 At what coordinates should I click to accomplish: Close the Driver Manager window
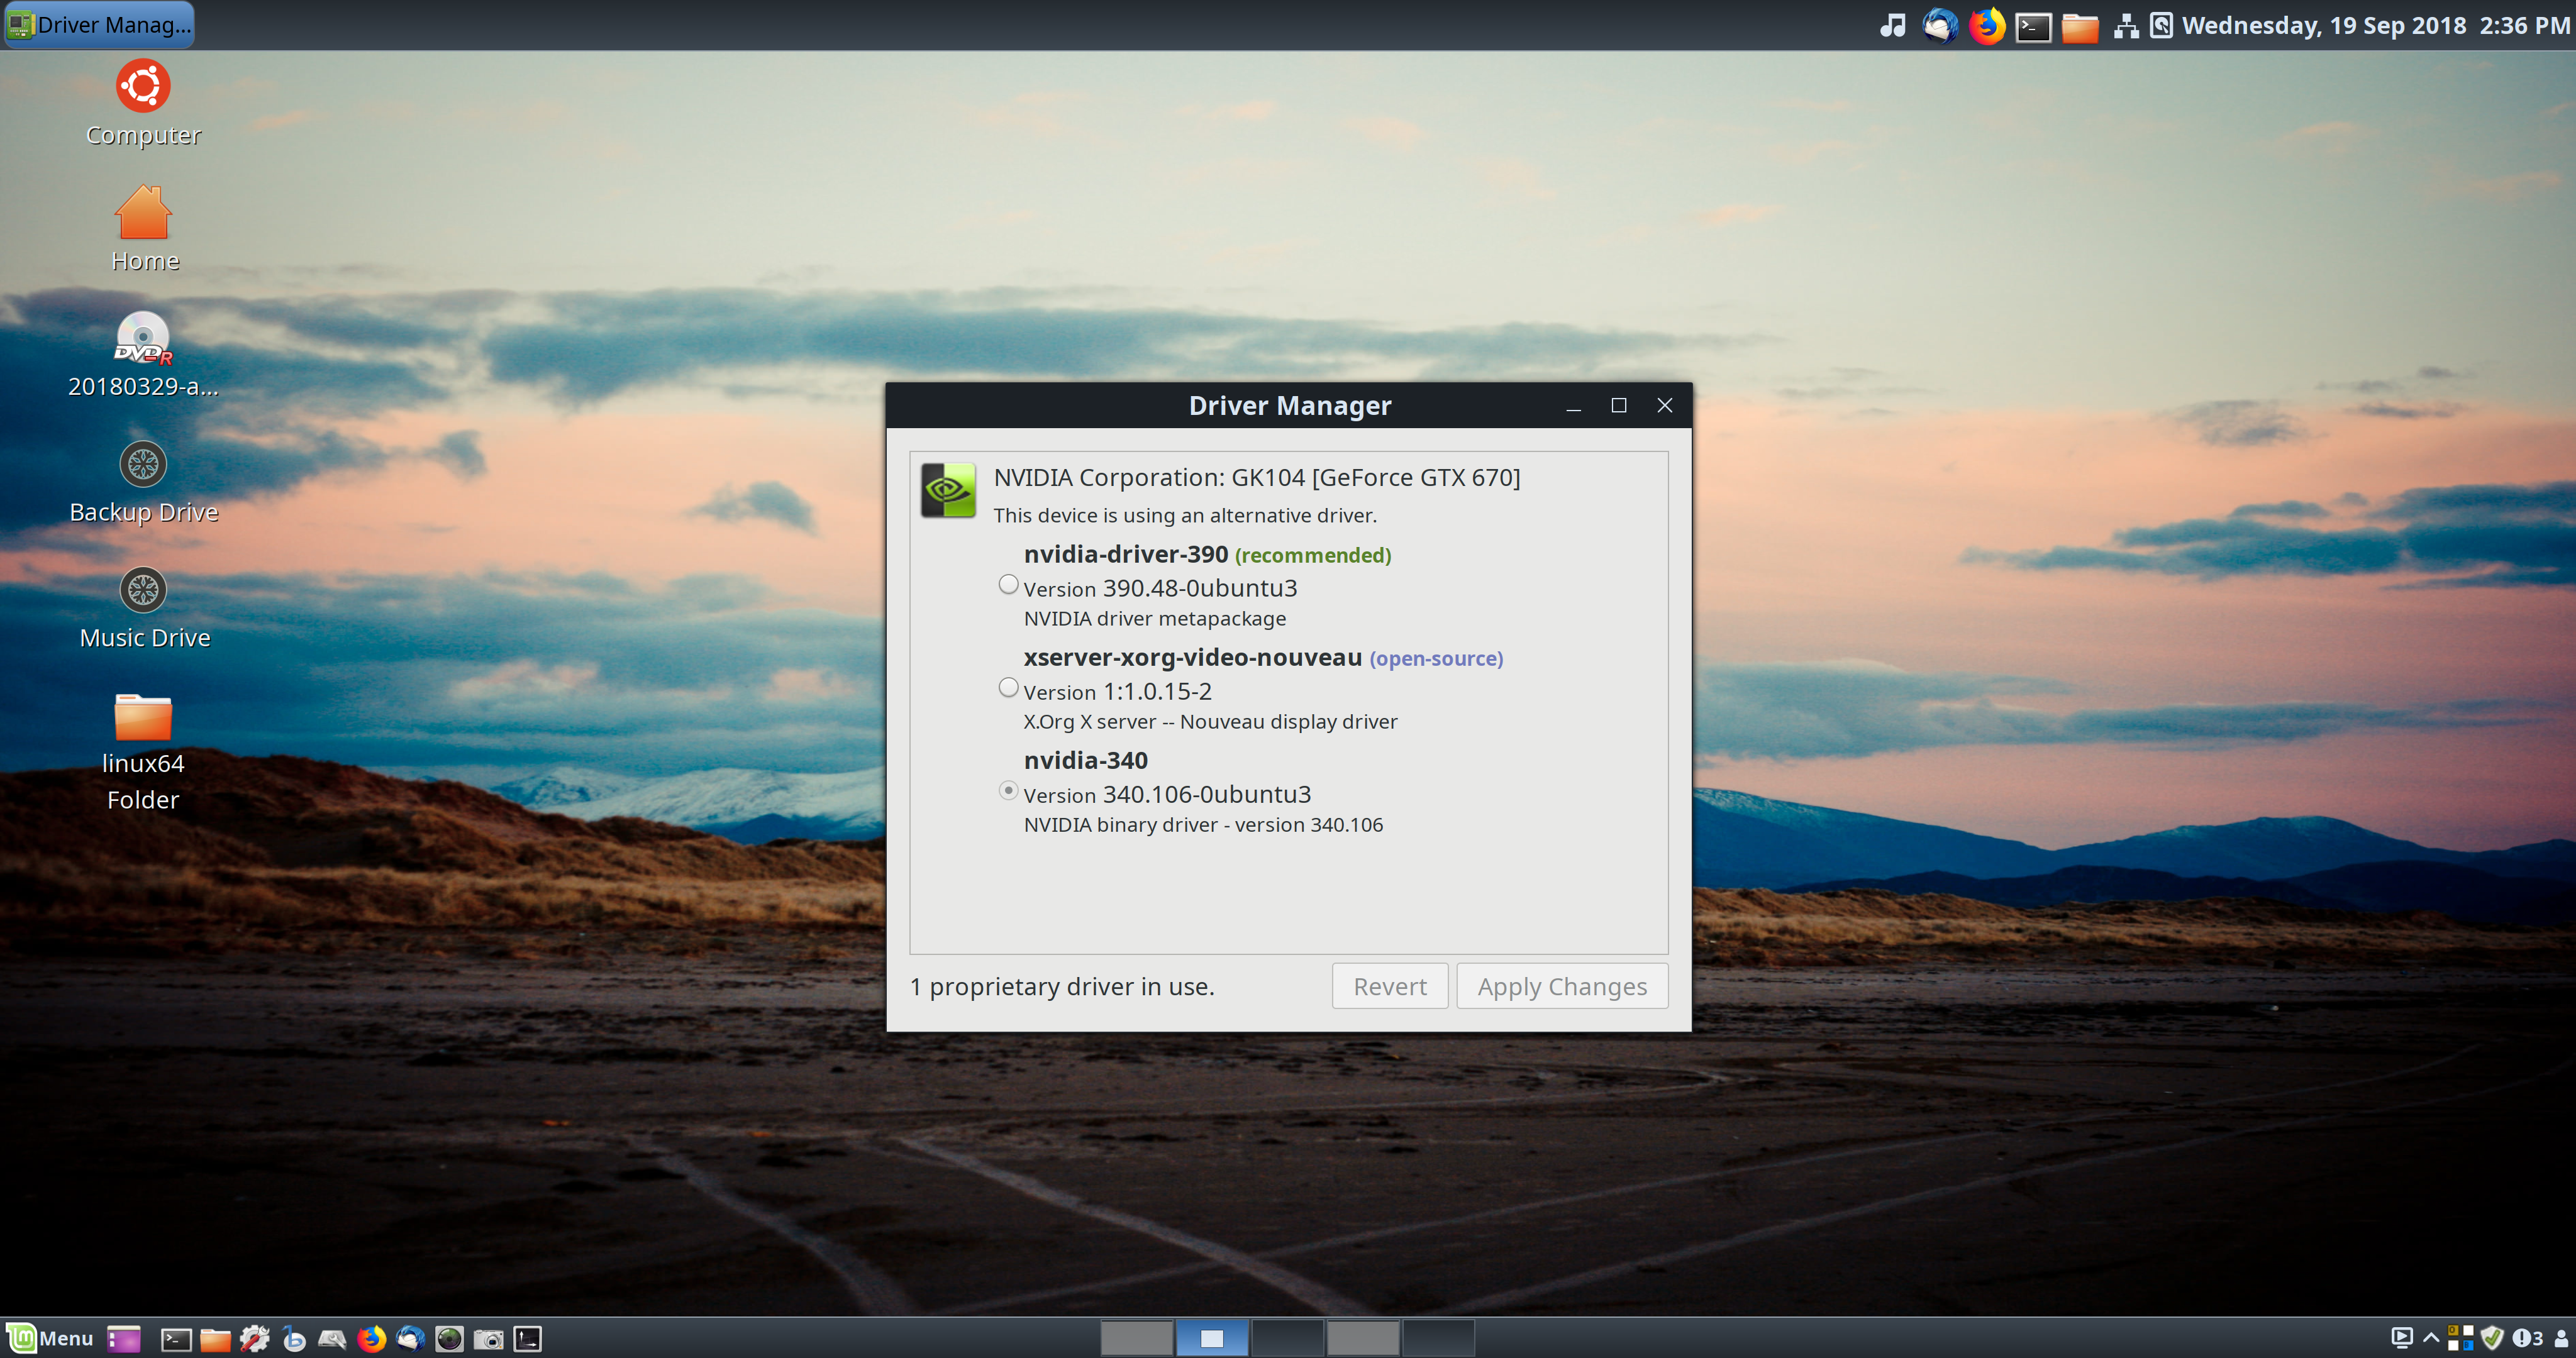1664,406
